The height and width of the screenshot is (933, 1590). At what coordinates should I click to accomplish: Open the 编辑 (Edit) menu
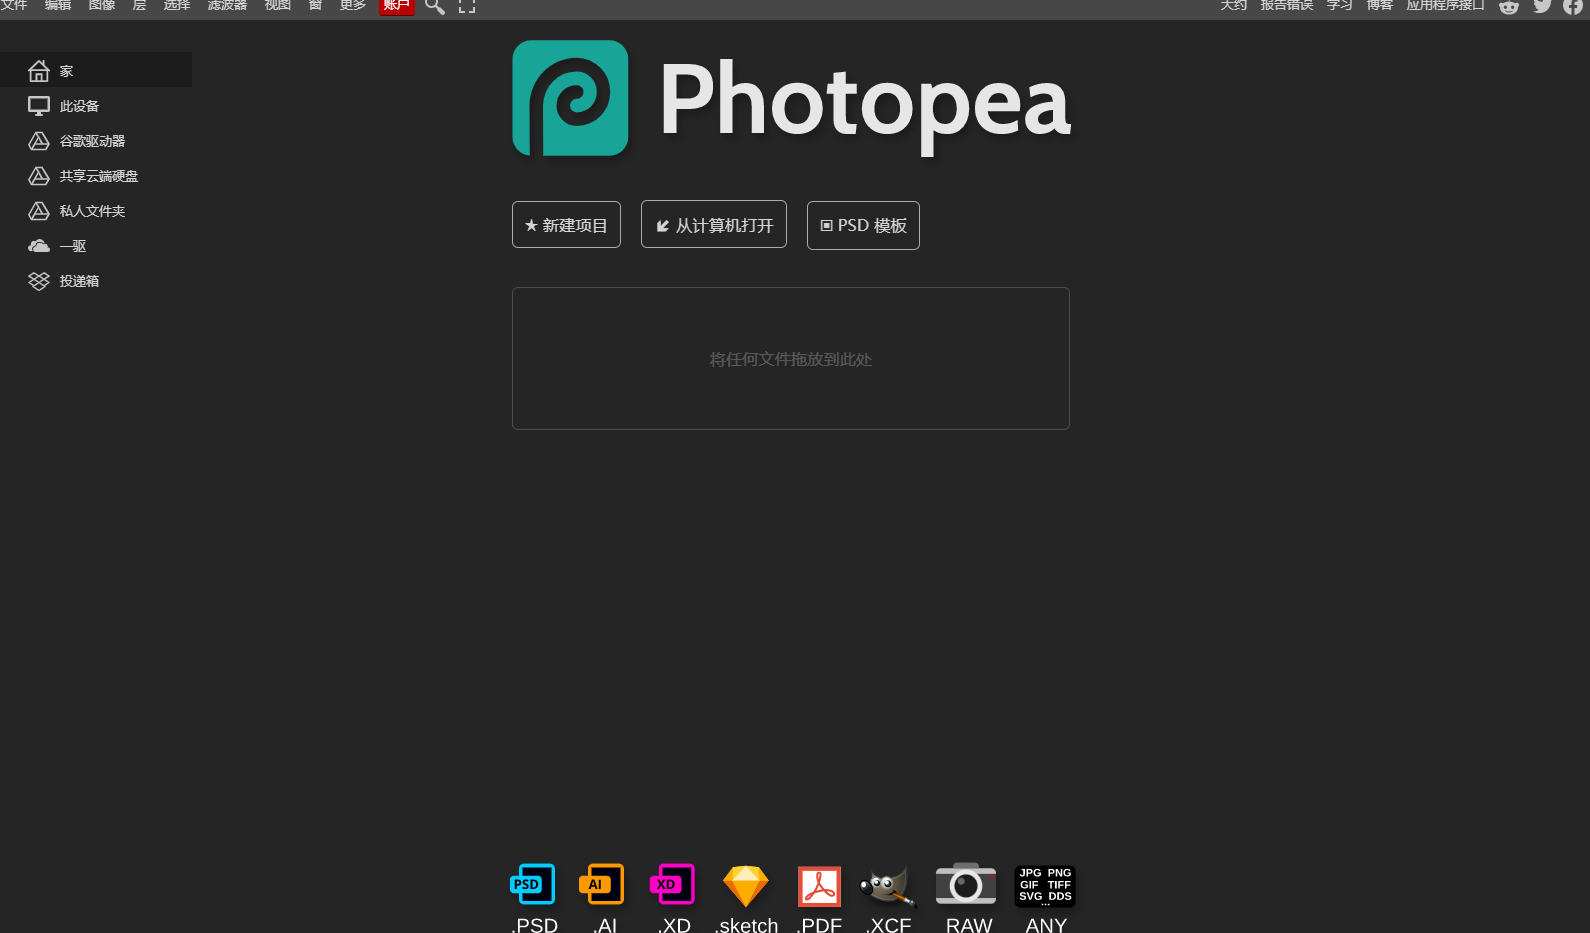(x=58, y=5)
